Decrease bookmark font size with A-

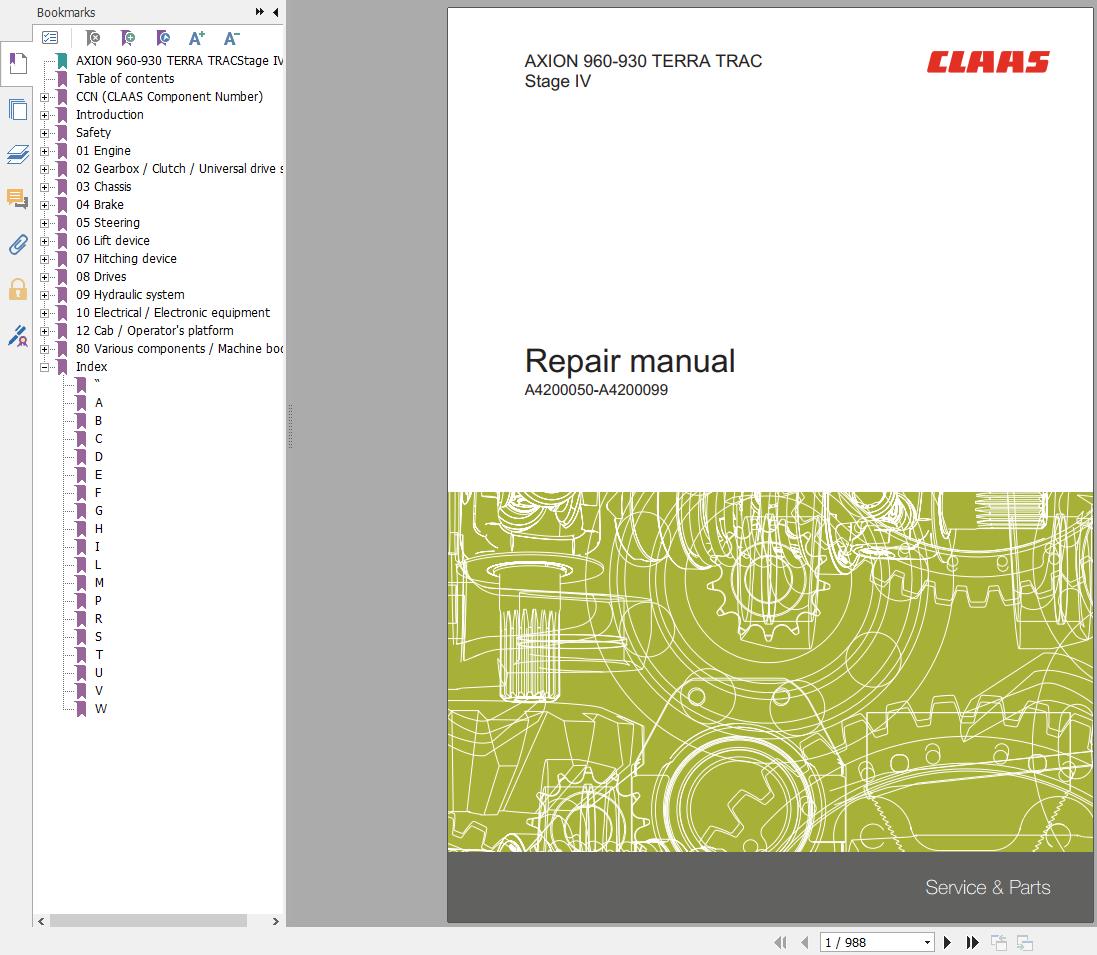point(231,38)
